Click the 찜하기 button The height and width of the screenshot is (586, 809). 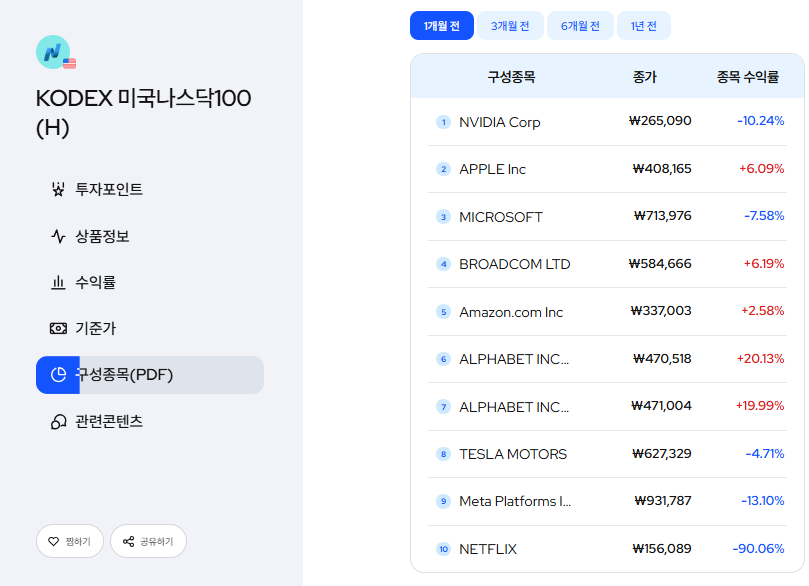click(70, 541)
